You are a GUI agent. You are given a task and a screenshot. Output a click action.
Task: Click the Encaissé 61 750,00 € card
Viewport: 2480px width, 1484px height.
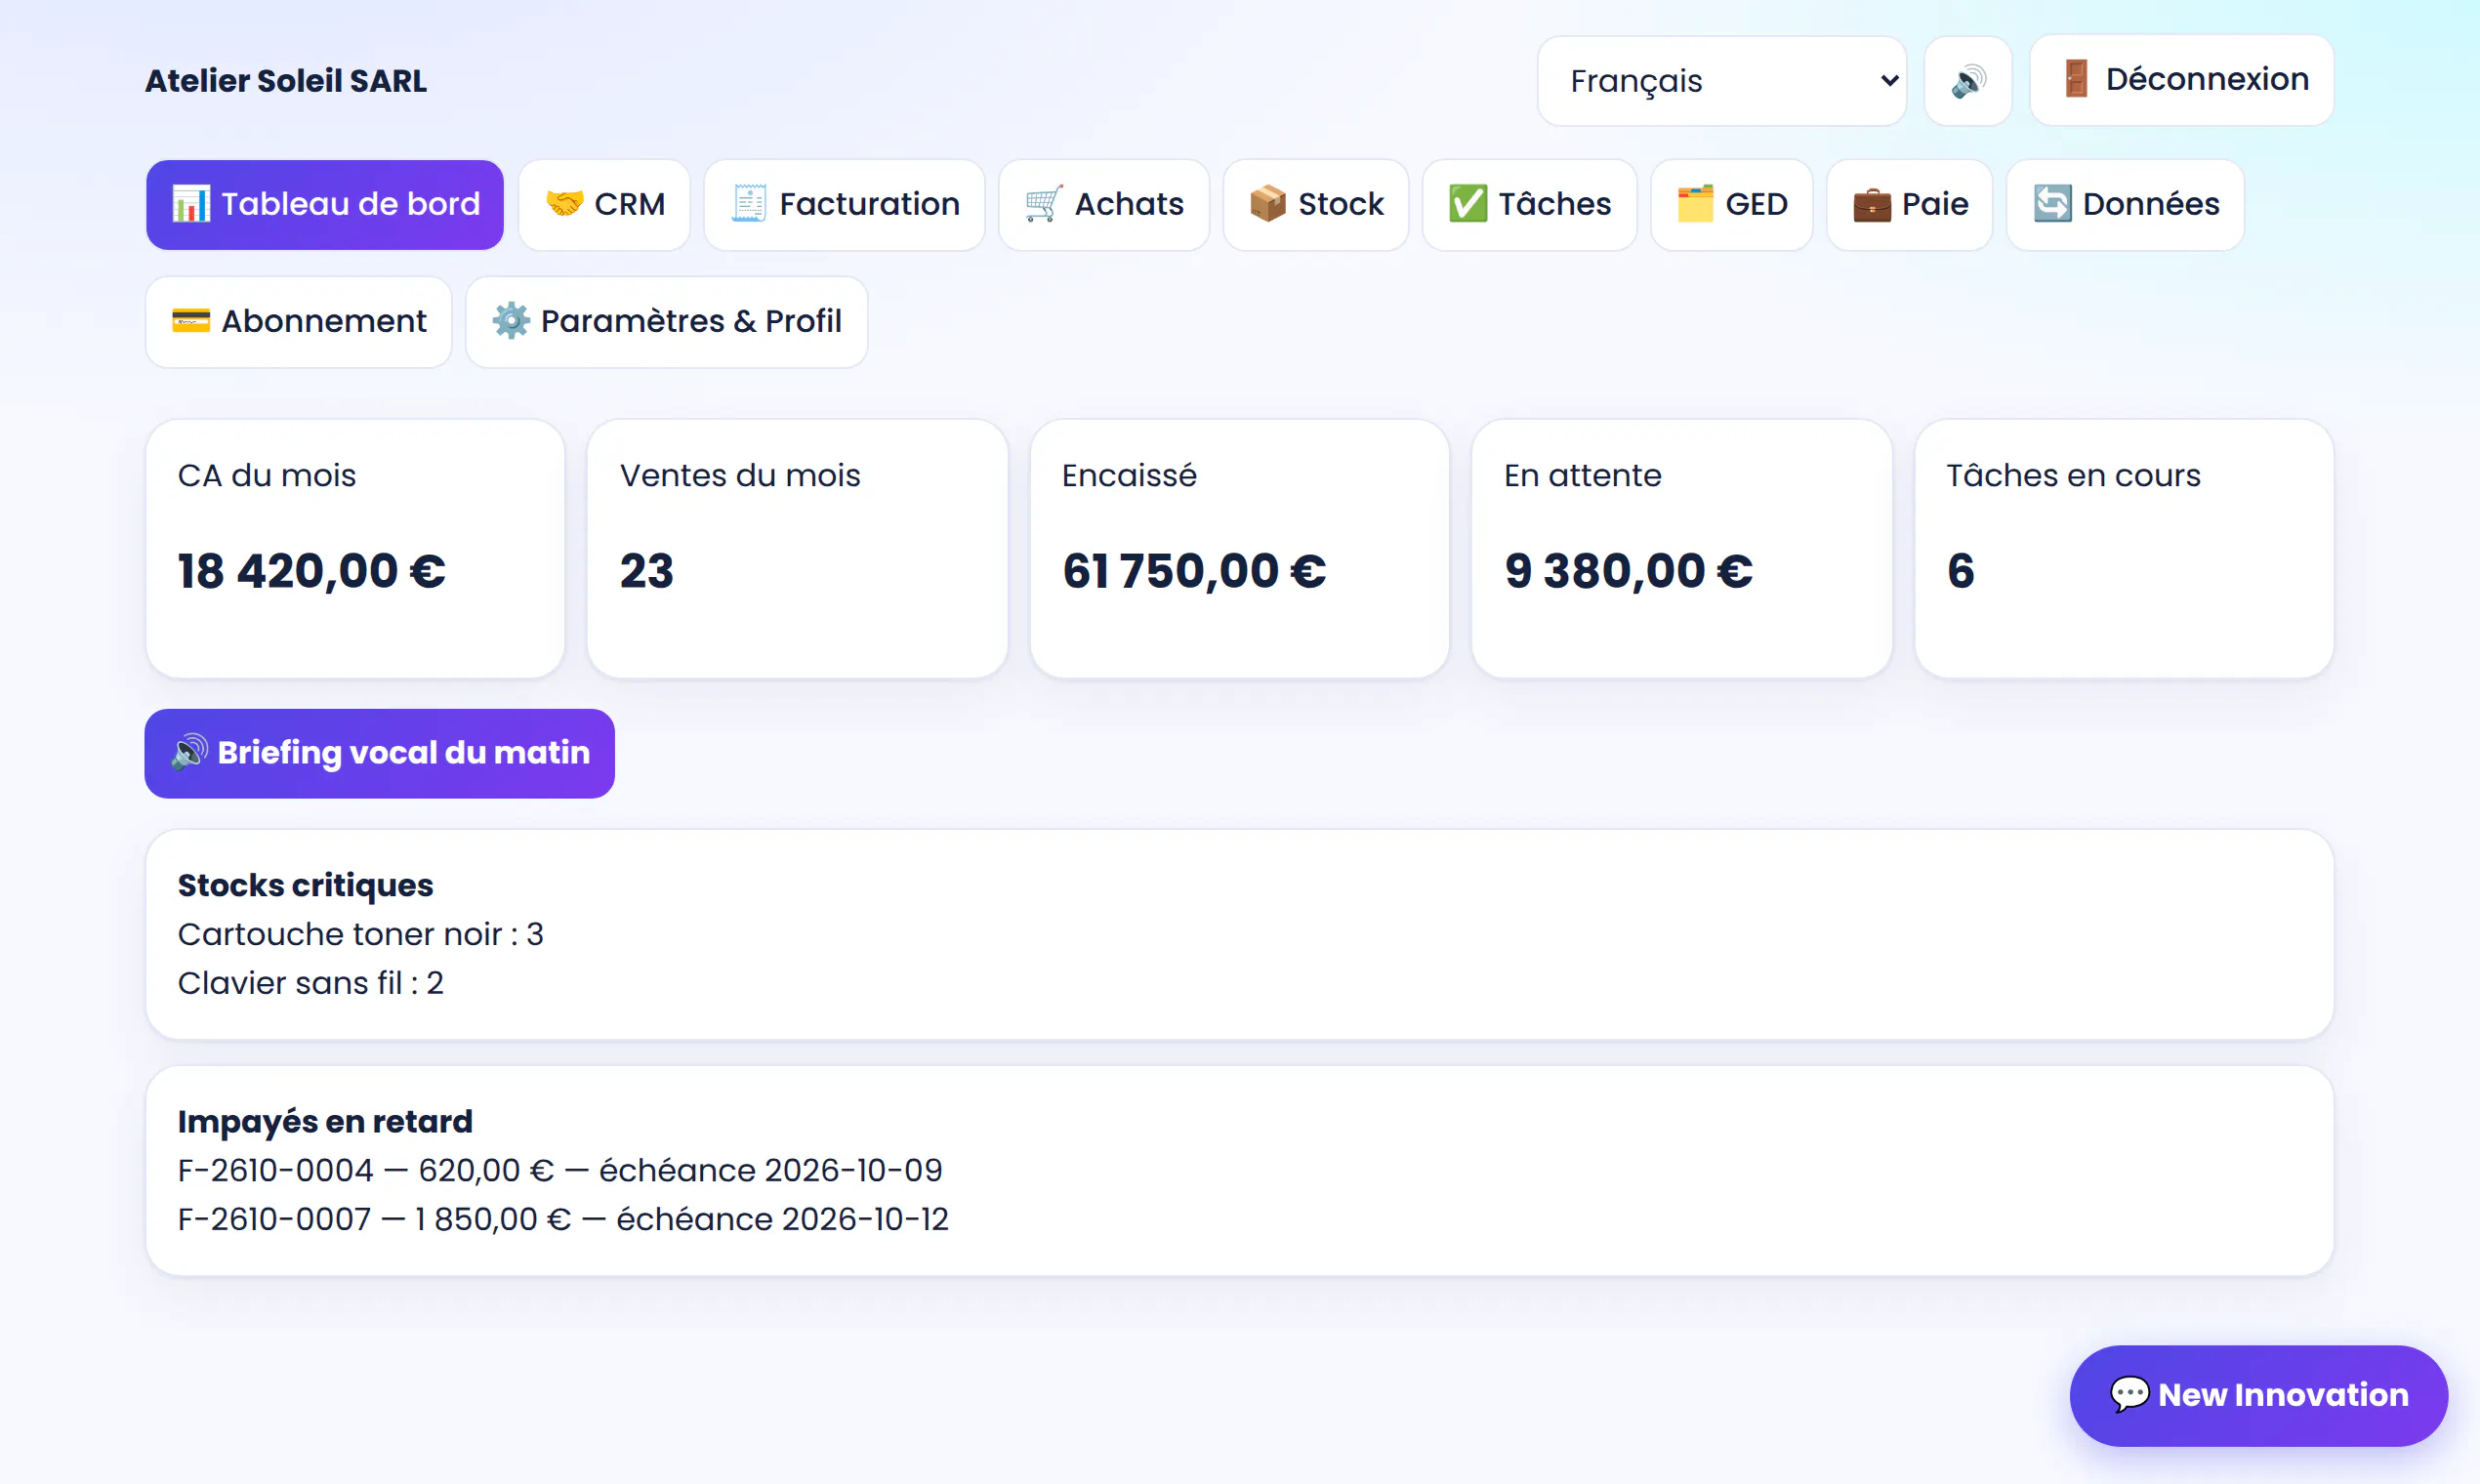pos(1239,549)
